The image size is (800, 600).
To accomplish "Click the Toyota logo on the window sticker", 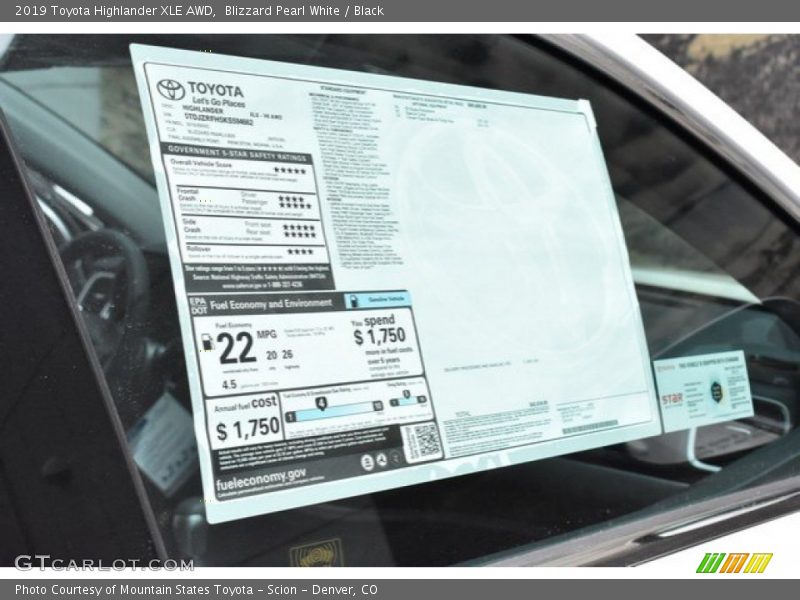I will [x=170, y=90].
